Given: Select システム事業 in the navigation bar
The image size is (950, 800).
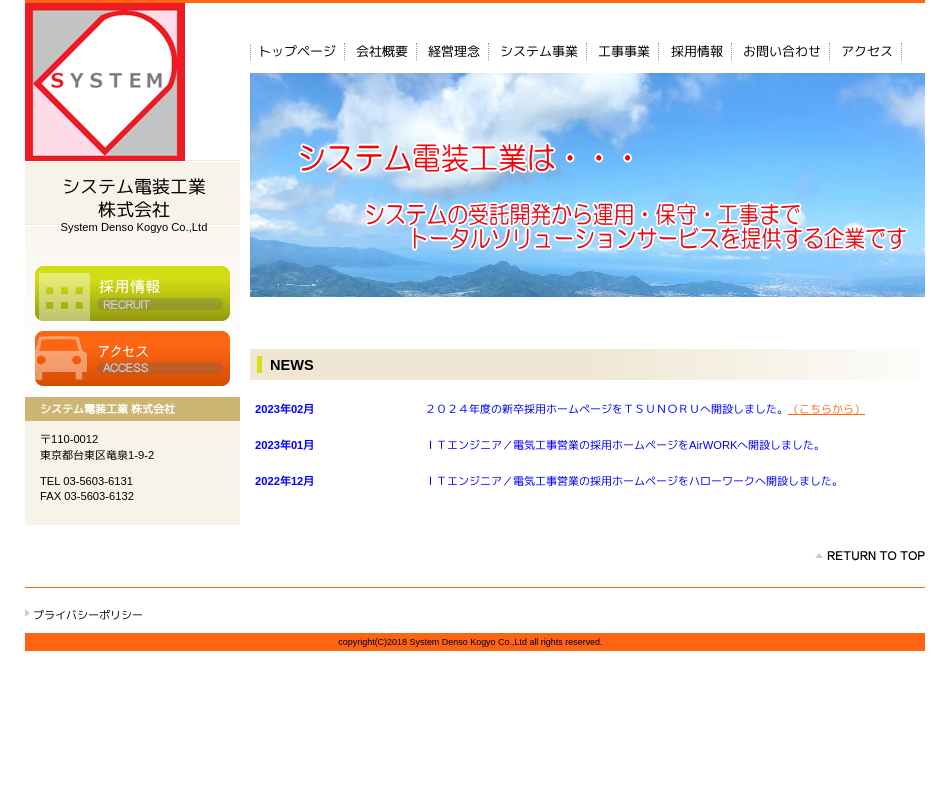Looking at the screenshot, I should [x=539, y=52].
